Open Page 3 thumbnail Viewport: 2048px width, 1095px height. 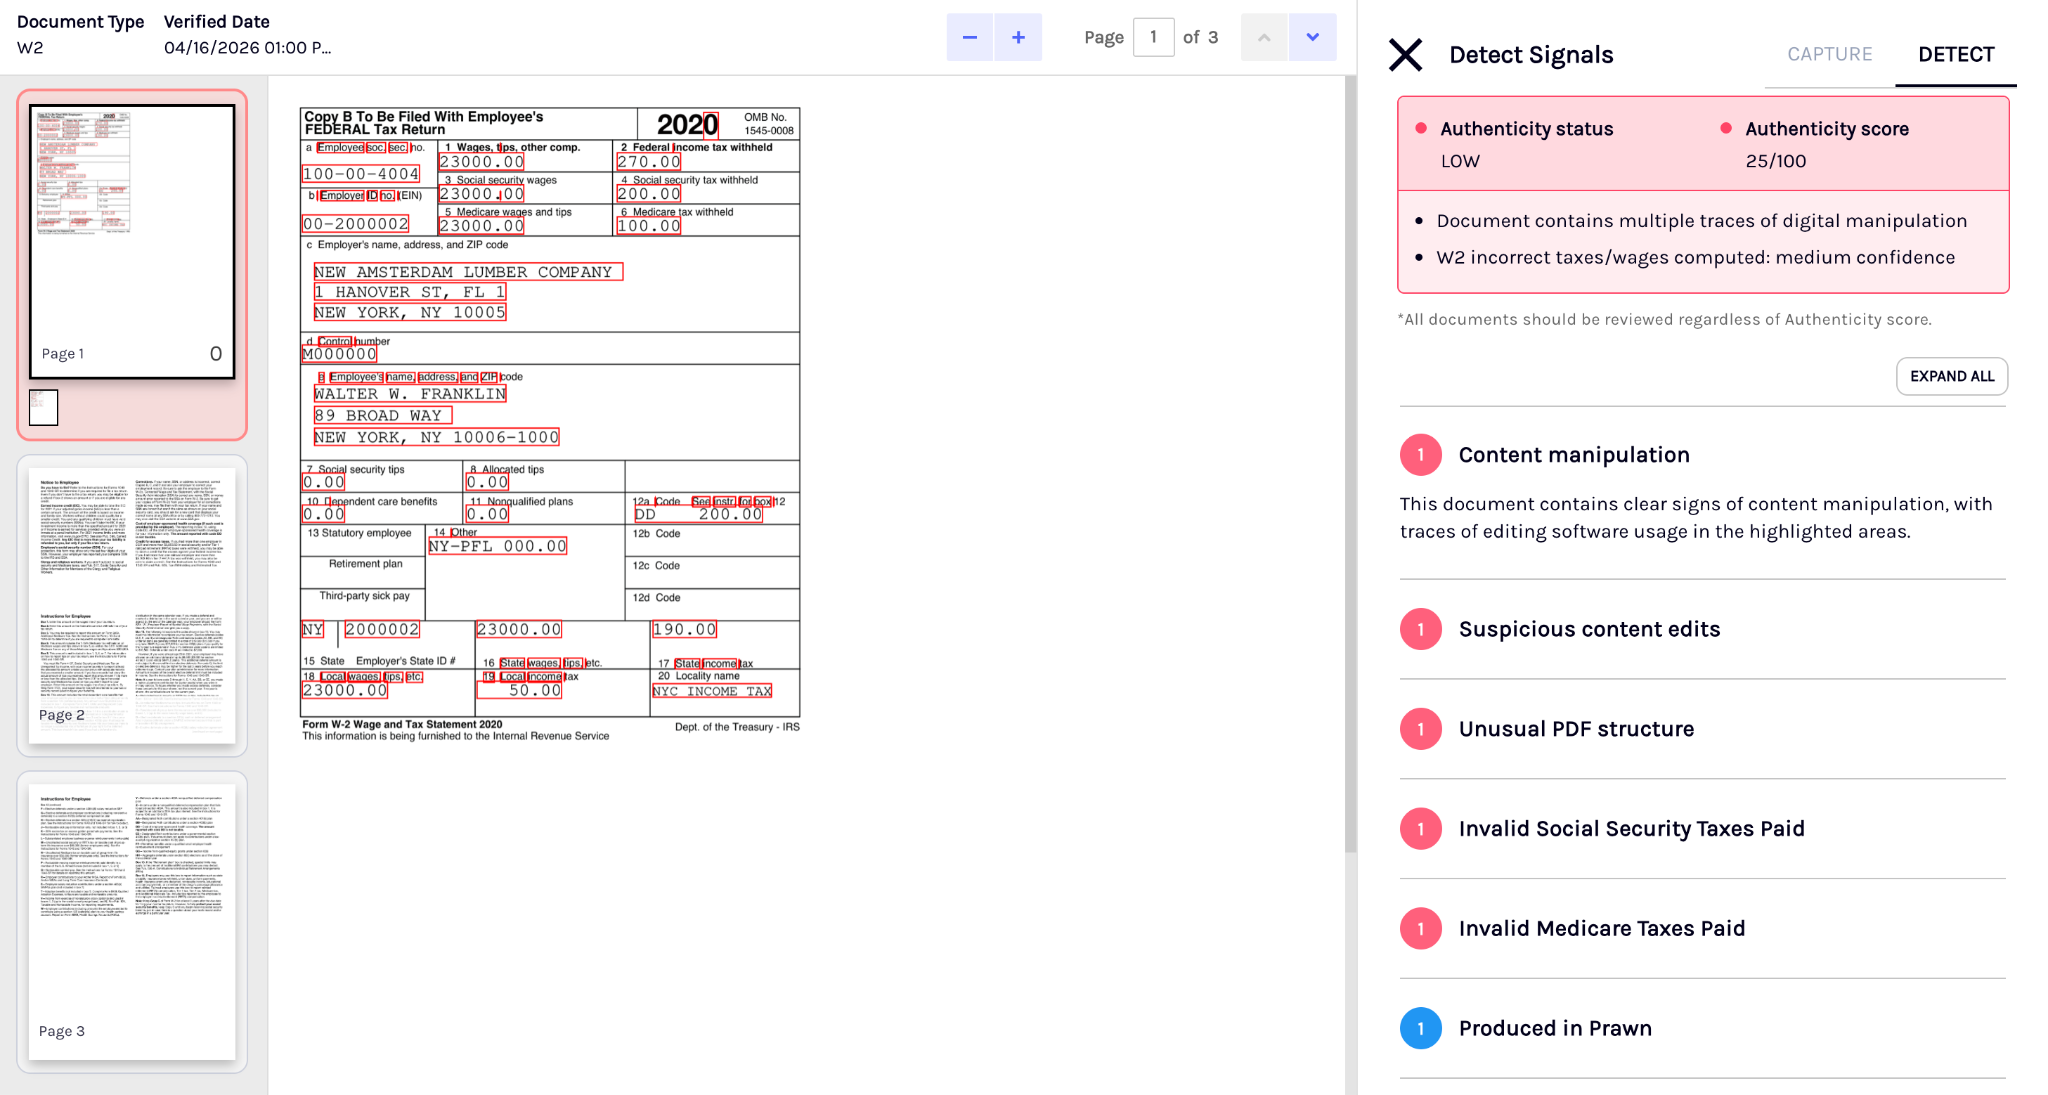pyautogui.click(x=132, y=921)
